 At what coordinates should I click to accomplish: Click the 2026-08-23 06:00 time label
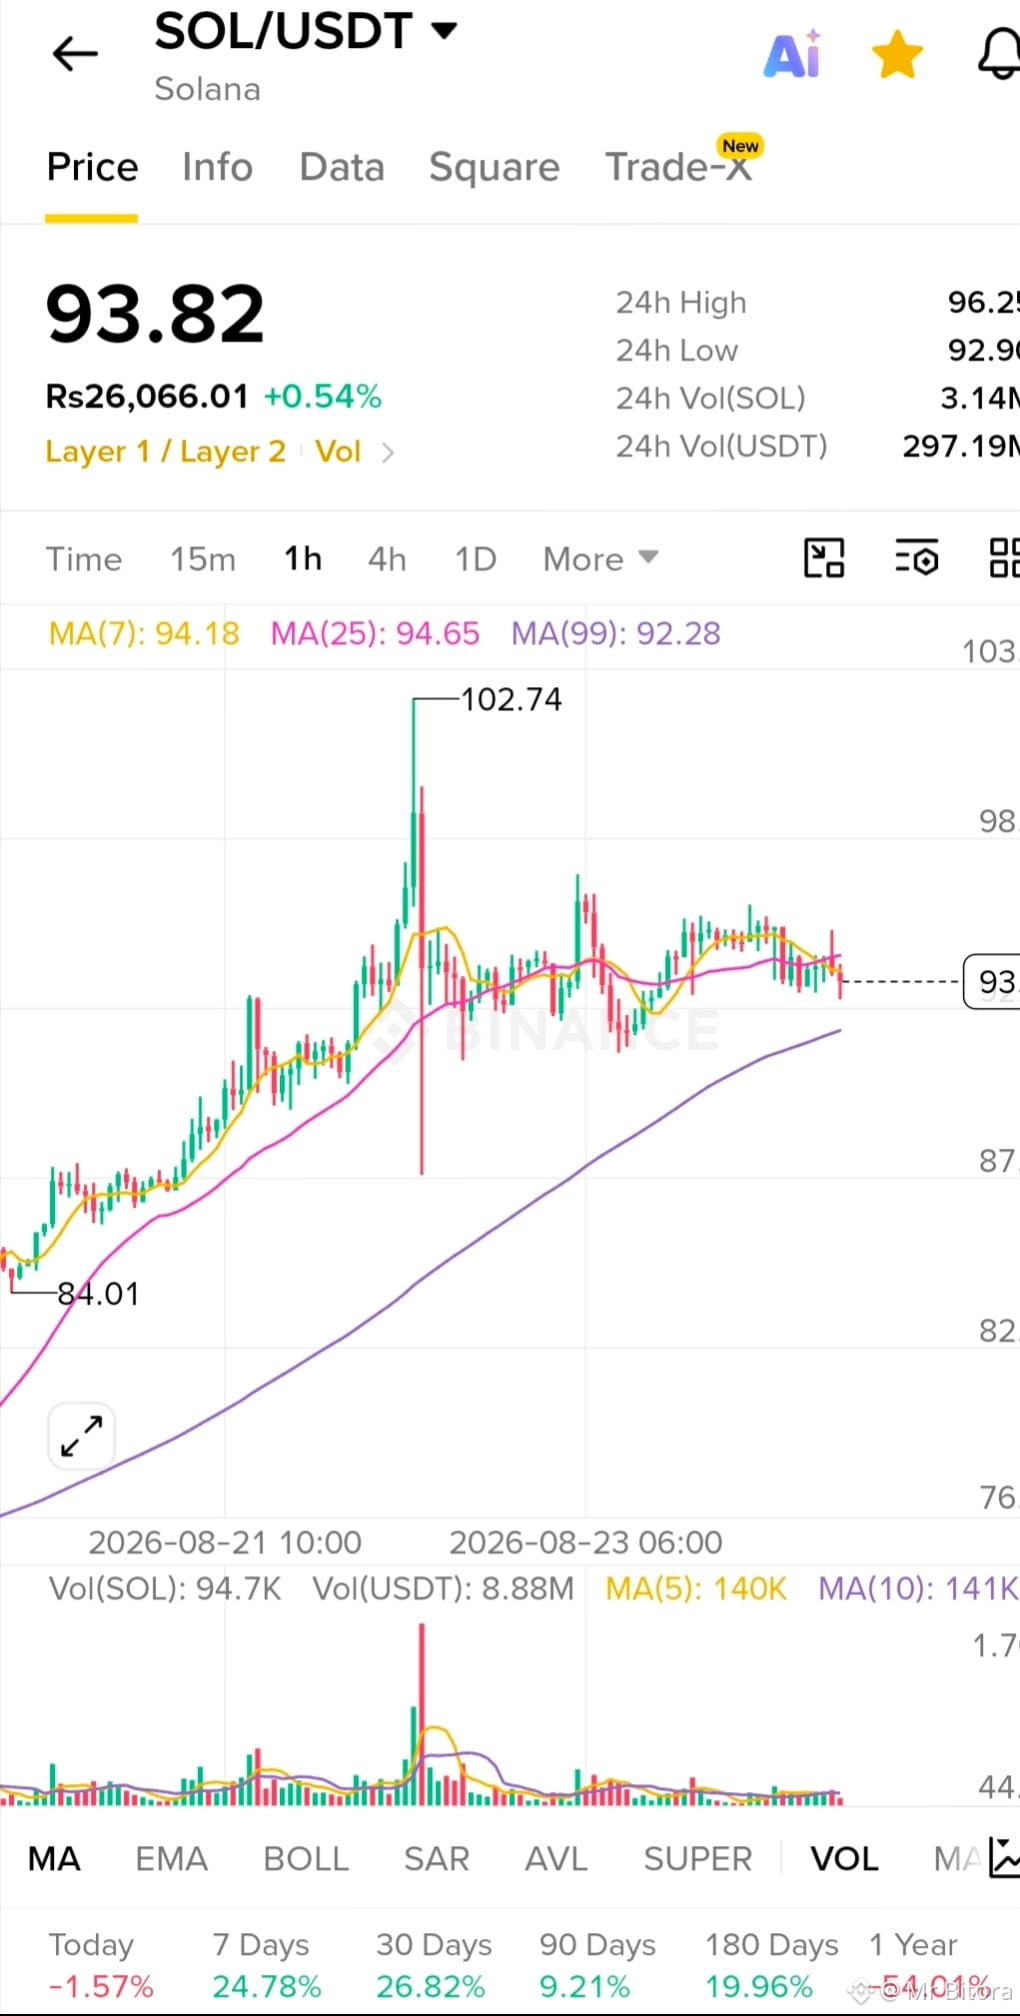(586, 1542)
